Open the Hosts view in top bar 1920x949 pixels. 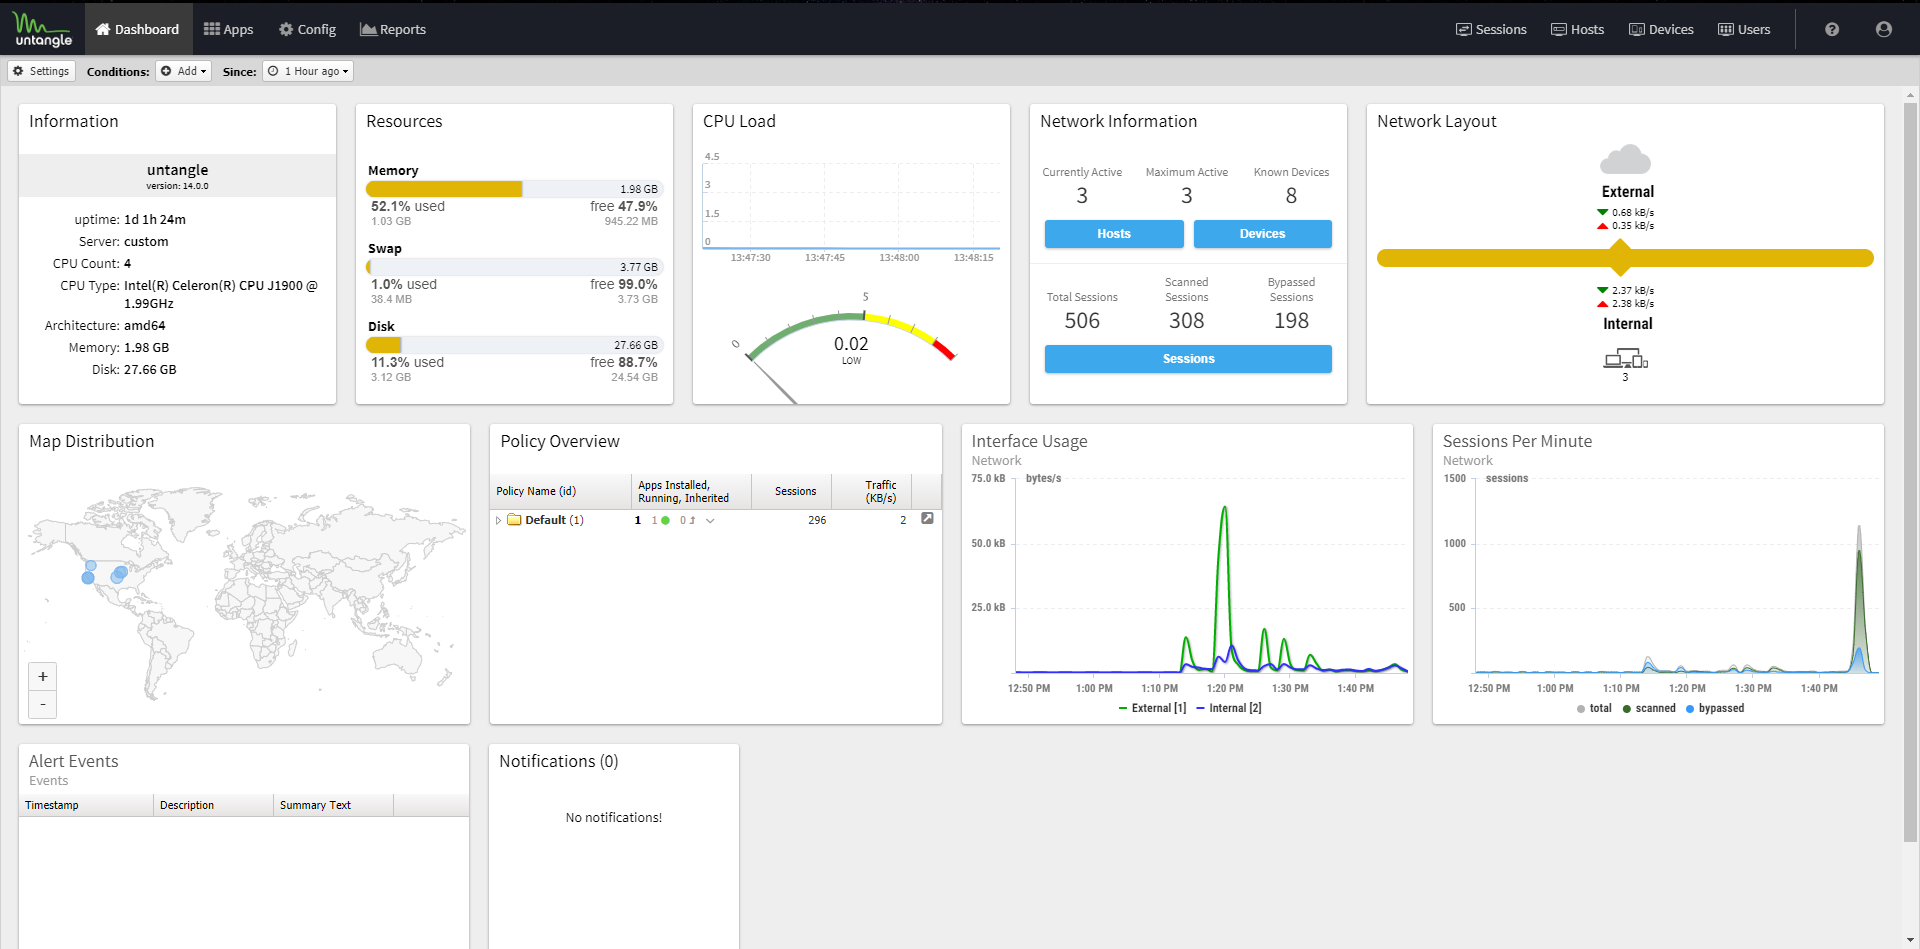[1577, 29]
